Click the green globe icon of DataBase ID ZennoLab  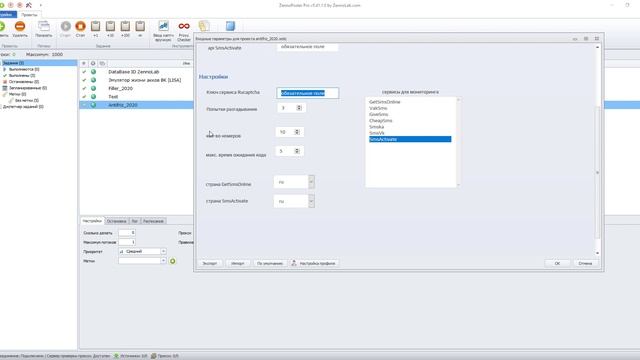(93, 72)
